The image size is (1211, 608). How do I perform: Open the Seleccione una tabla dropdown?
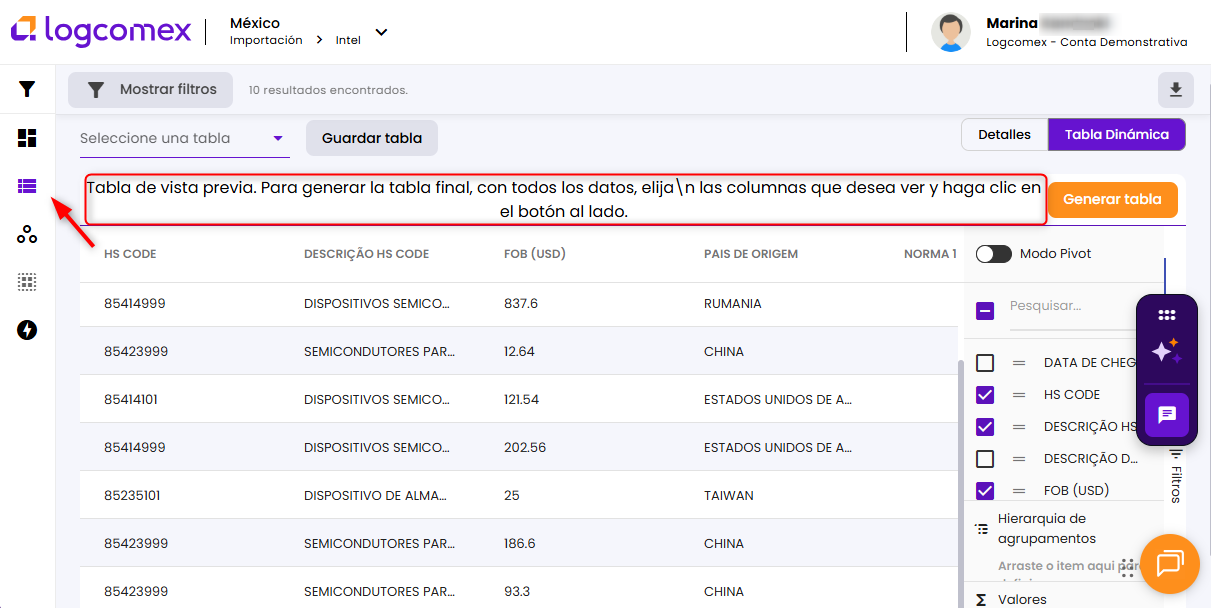(184, 139)
